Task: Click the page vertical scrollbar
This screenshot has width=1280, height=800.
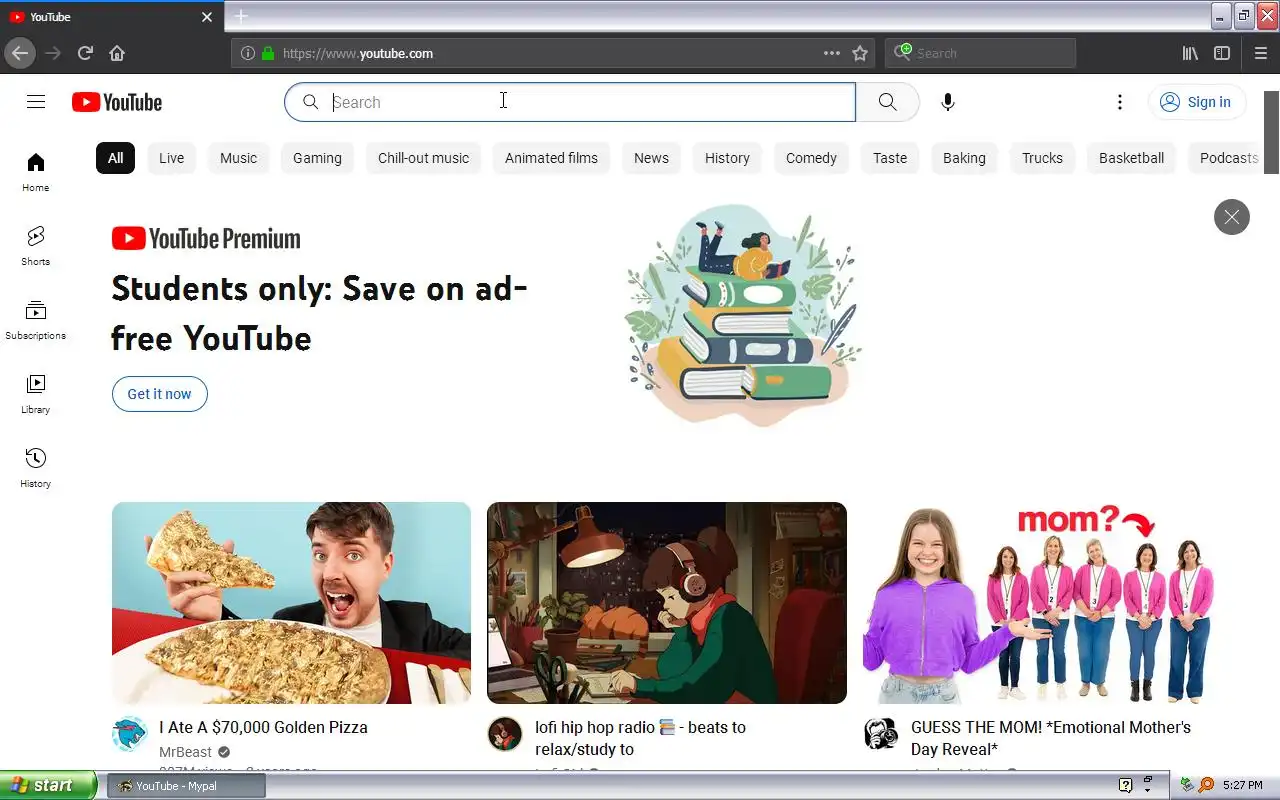Action: click(1272, 132)
